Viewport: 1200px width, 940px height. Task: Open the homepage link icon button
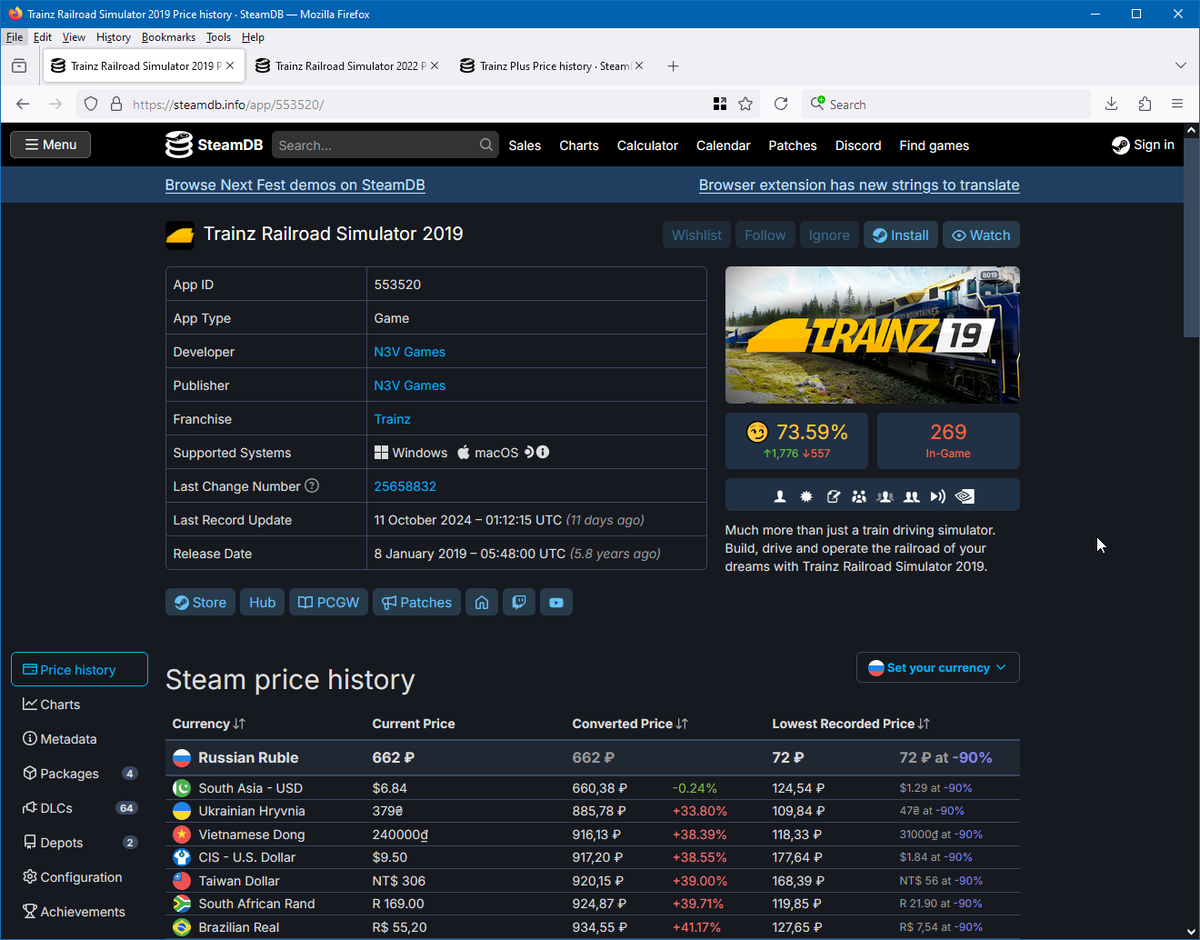pos(482,602)
